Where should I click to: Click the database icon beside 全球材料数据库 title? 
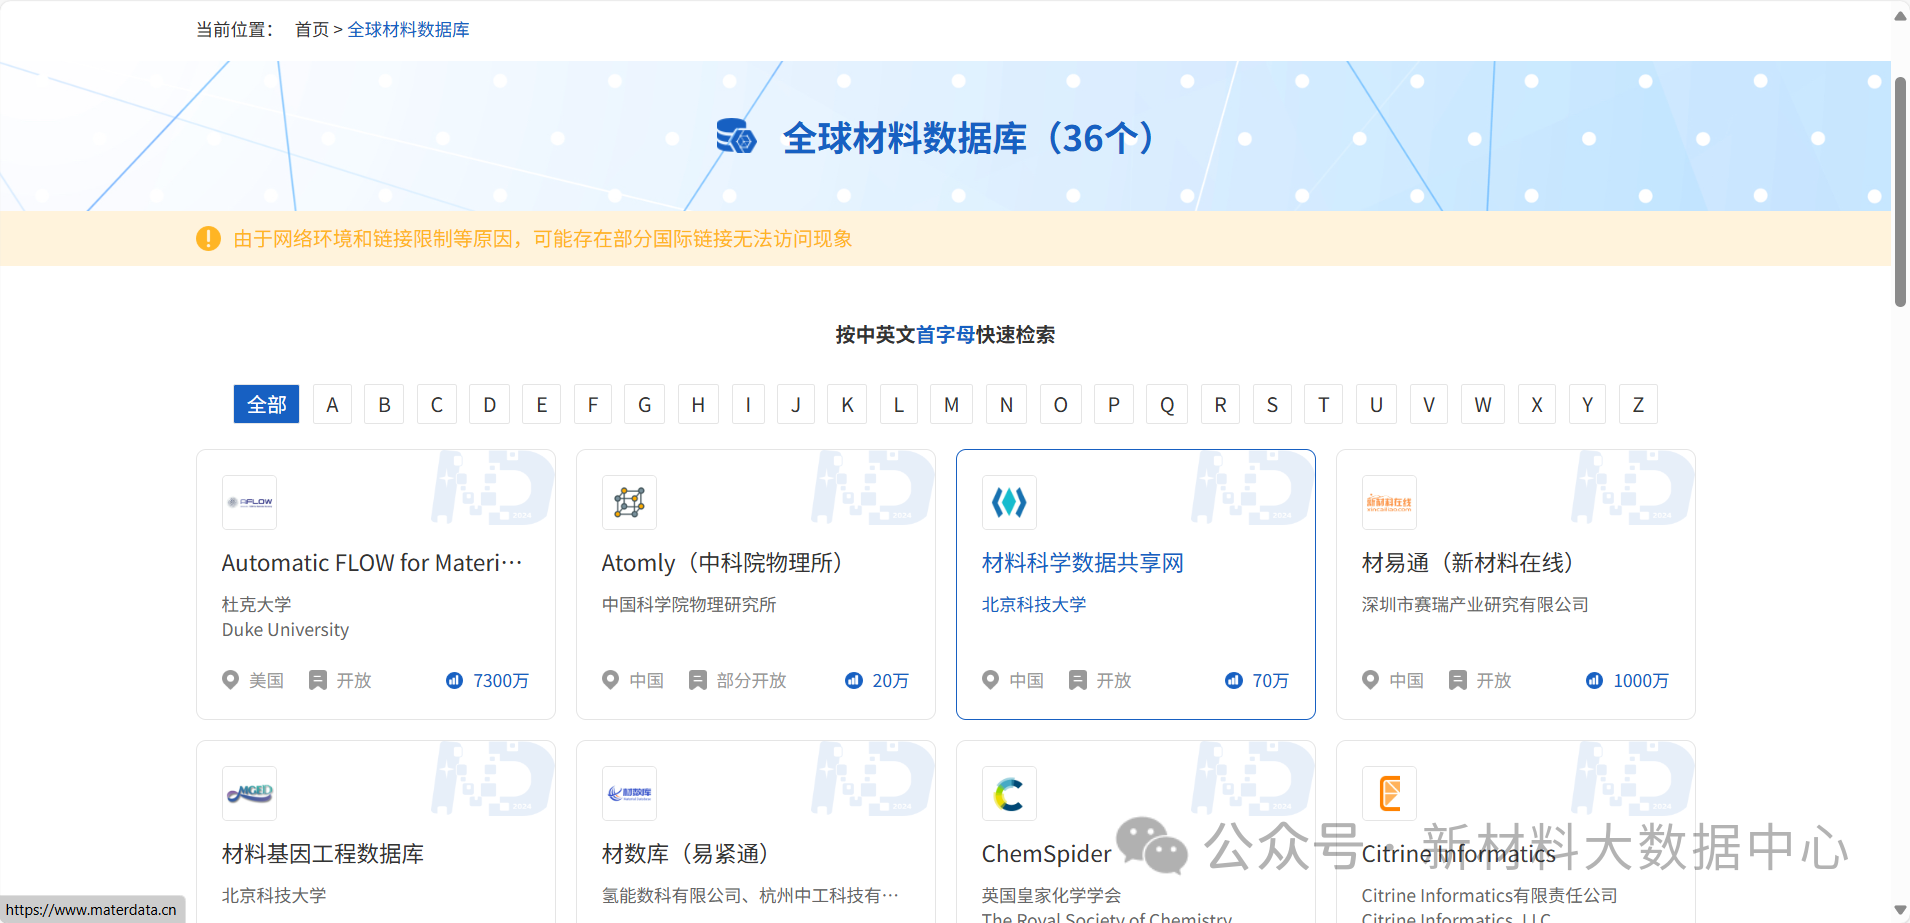[x=737, y=137]
